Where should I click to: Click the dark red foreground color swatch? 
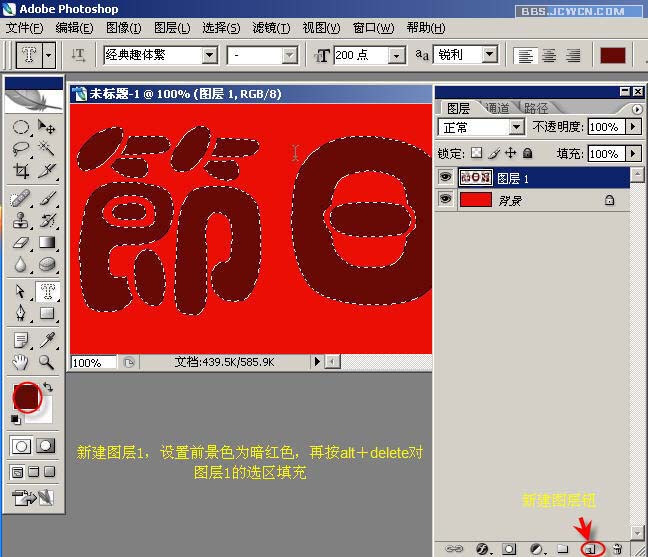pos(26,395)
